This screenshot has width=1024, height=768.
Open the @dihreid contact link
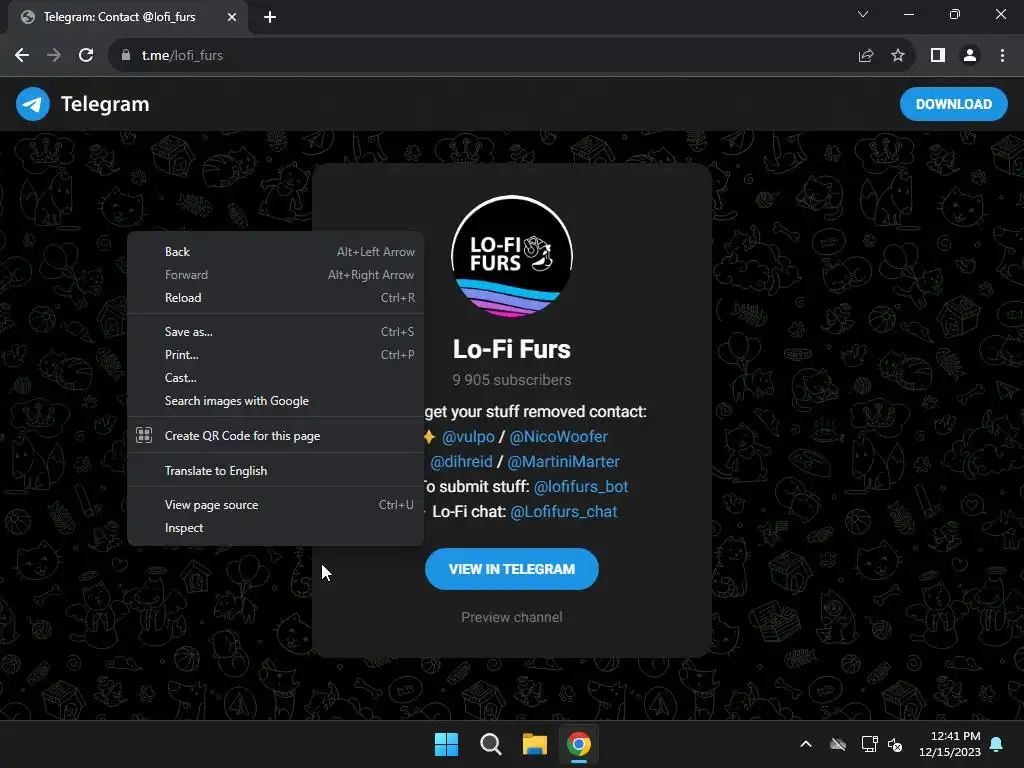tap(461, 462)
